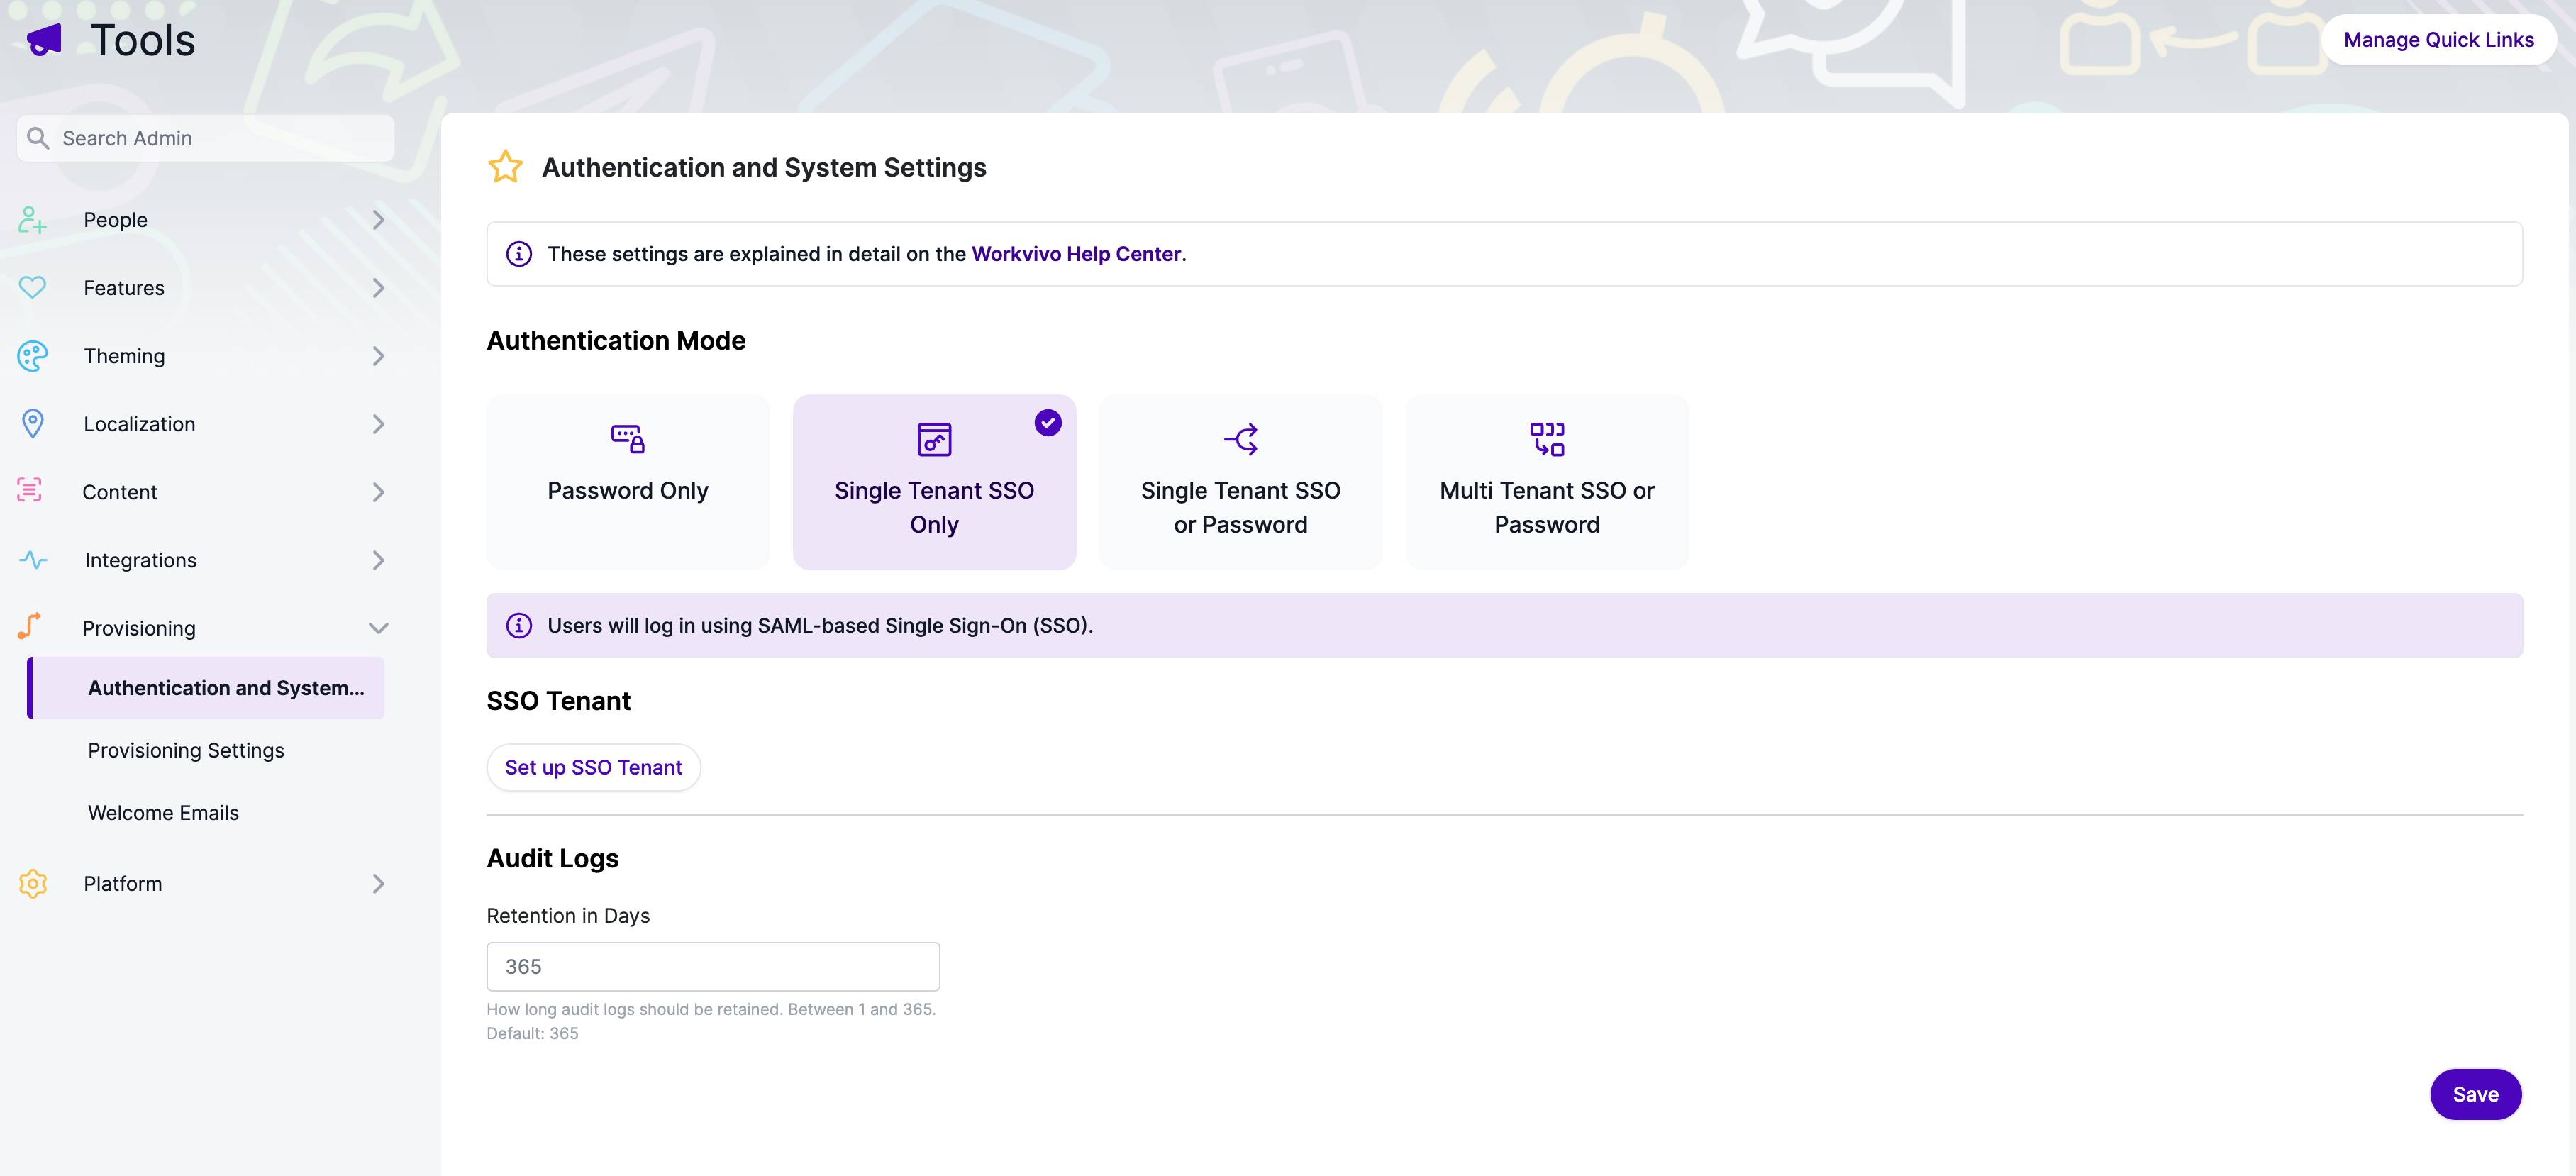Click the Localization pin icon
The width and height of the screenshot is (2576, 1176).
(32, 424)
